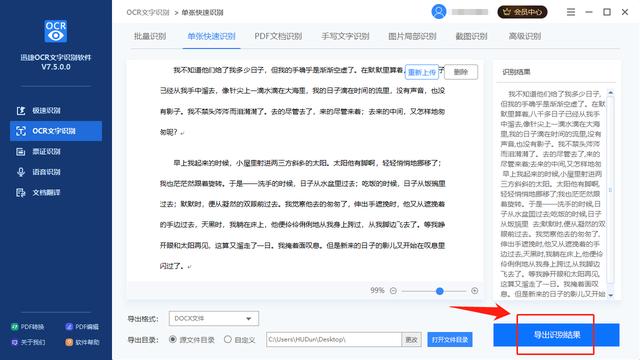The height and width of the screenshot is (360, 640).
Task: Click the OCR eye logo
Action: click(56, 31)
